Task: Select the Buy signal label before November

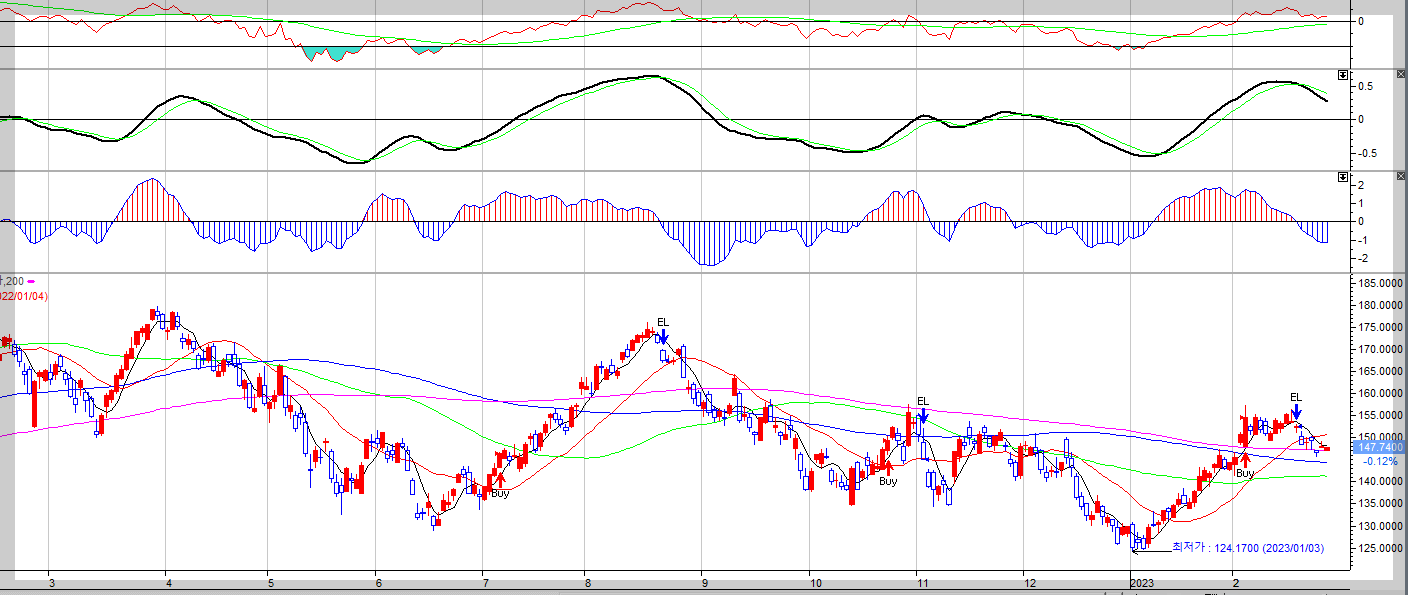Action: (888, 481)
